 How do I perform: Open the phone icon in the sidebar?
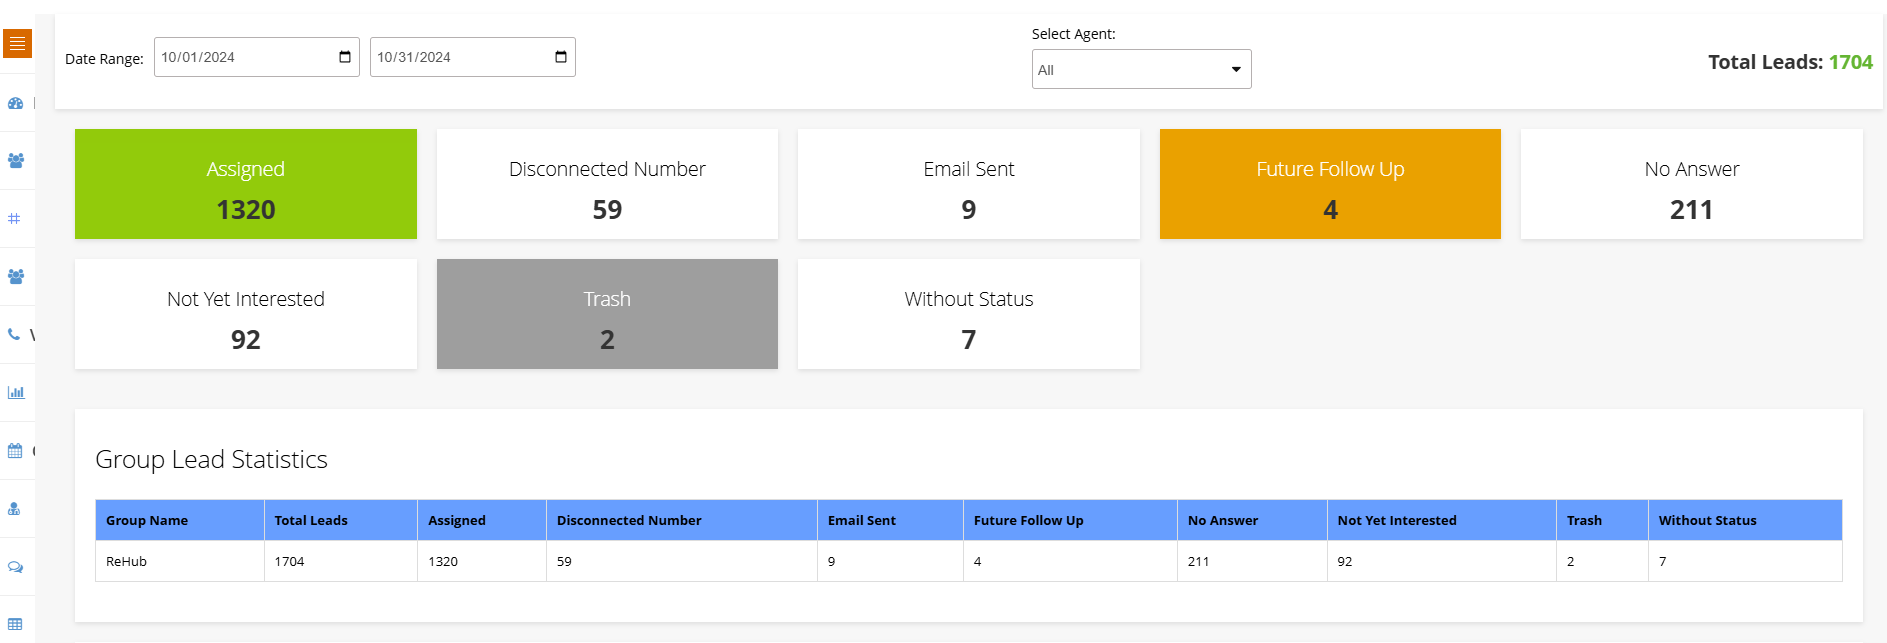(x=14, y=334)
